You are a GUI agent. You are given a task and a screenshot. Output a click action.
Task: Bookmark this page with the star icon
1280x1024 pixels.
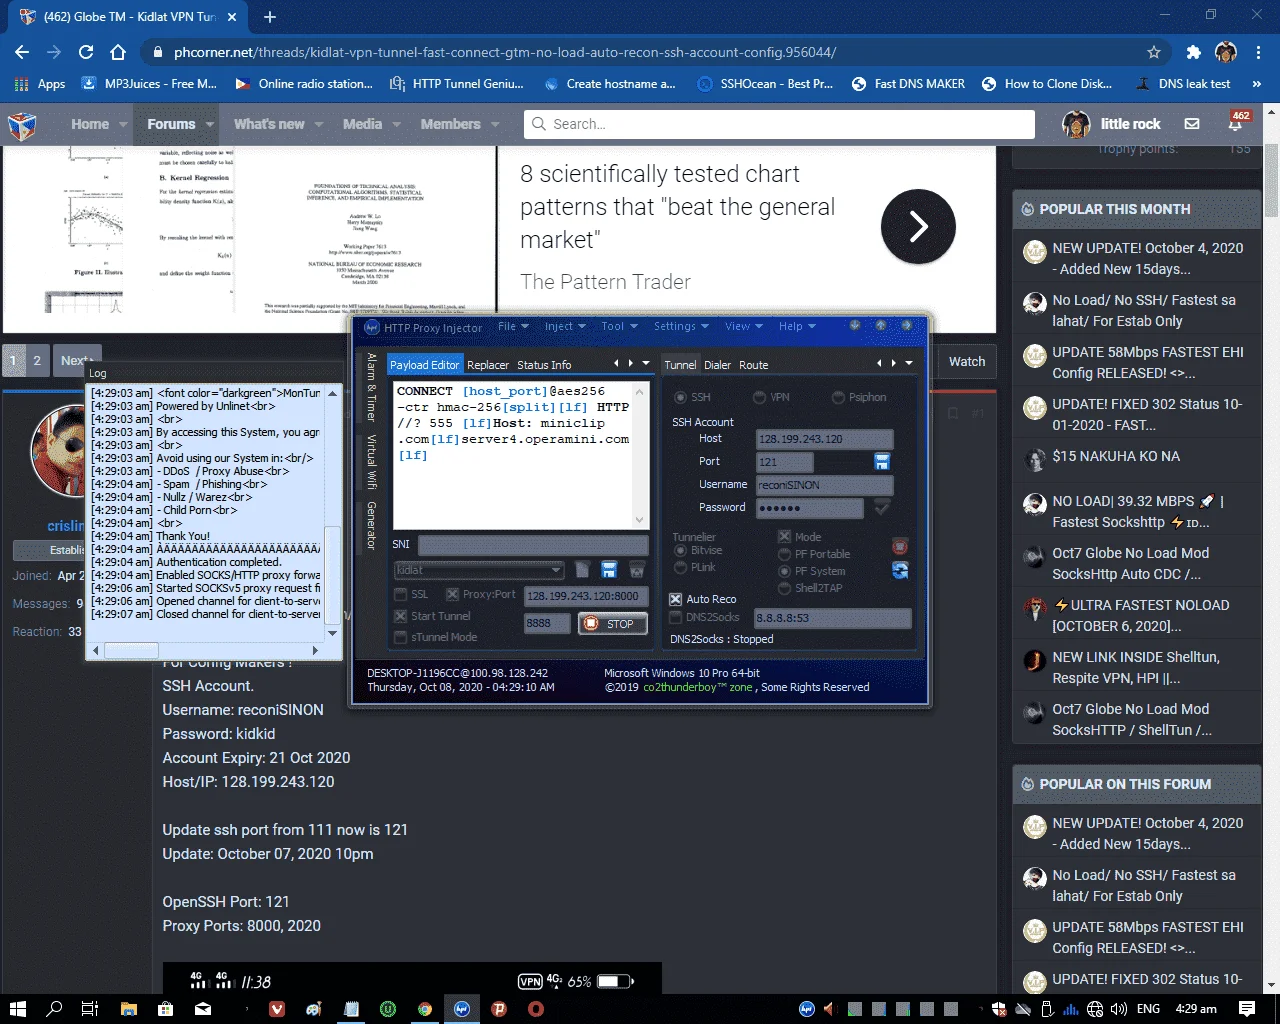(1154, 52)
